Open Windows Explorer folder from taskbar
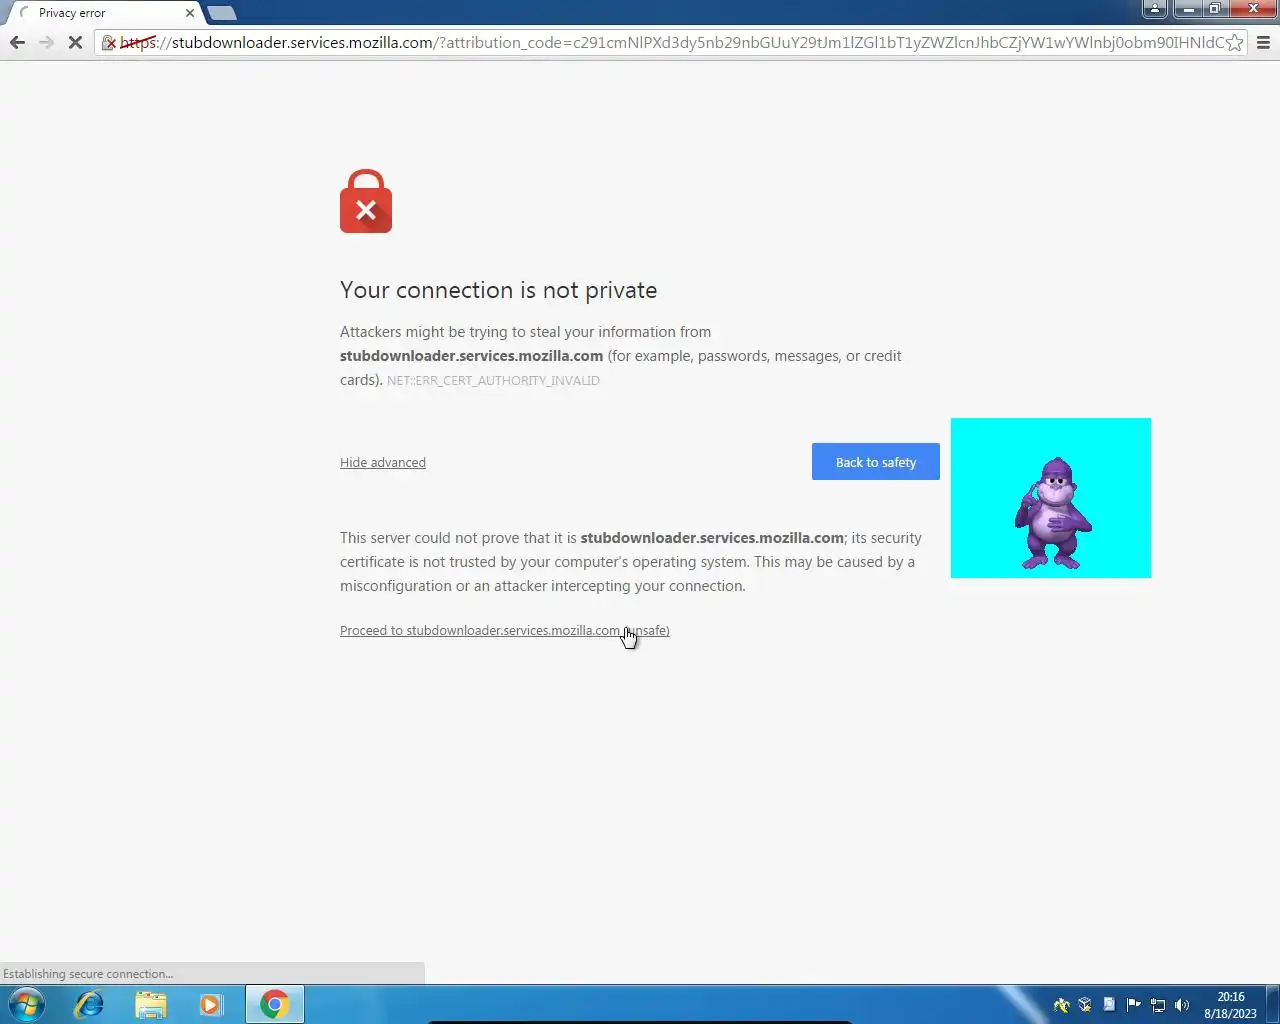This screenshot has width=1280, height=1024. (150, 1004)
